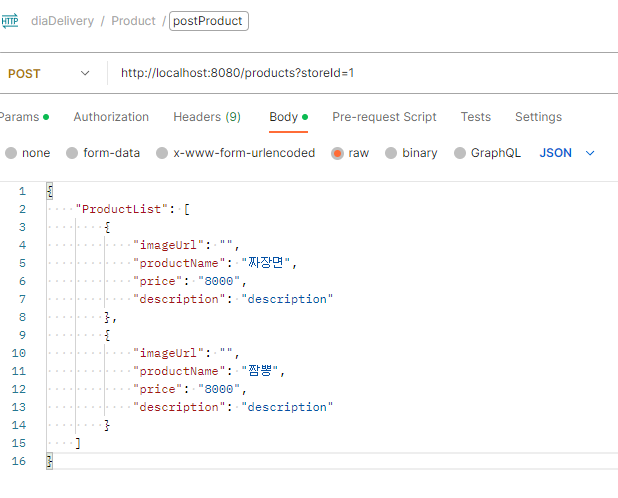Open the Pre-request Script tab

pos(384,117)
